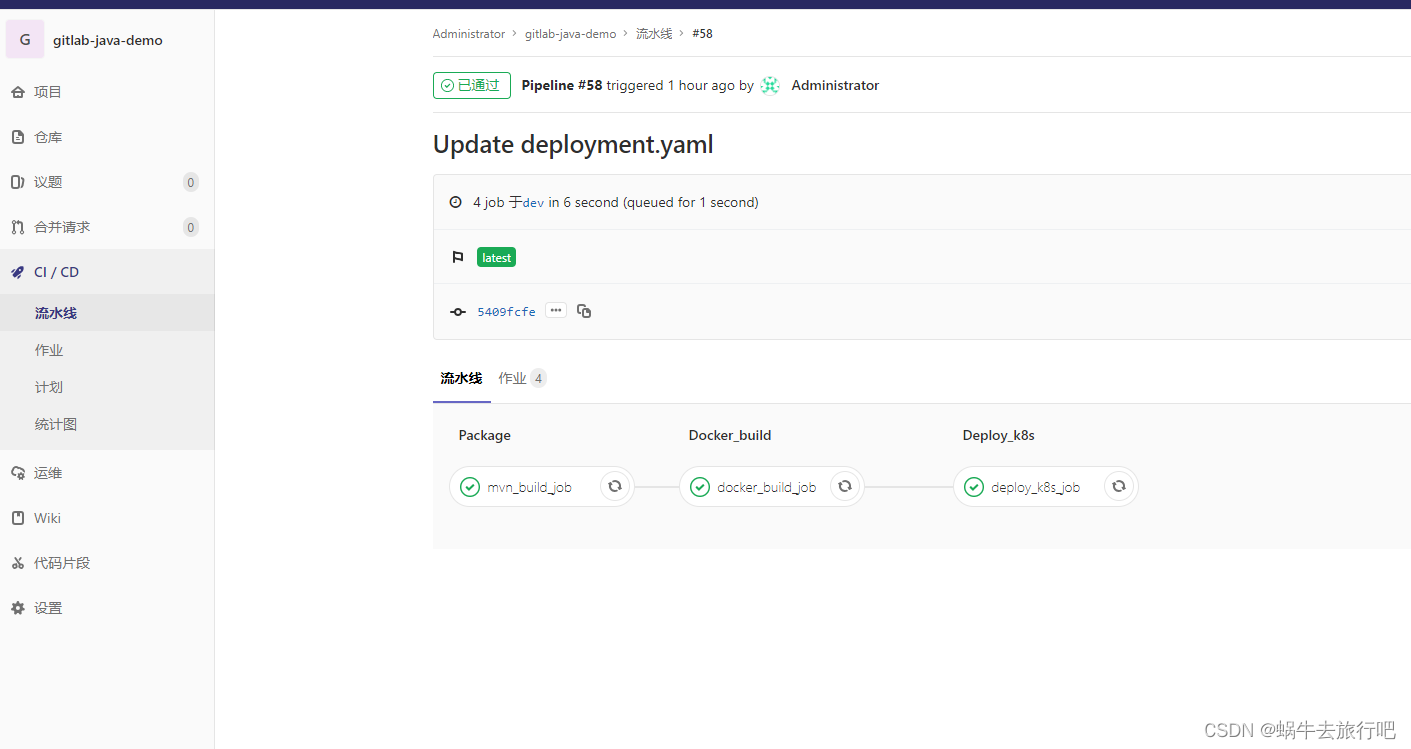Retry the mvn_build_job via its retry icon
This screenshot has height=749, width=1411.
[x=615, y=486]
